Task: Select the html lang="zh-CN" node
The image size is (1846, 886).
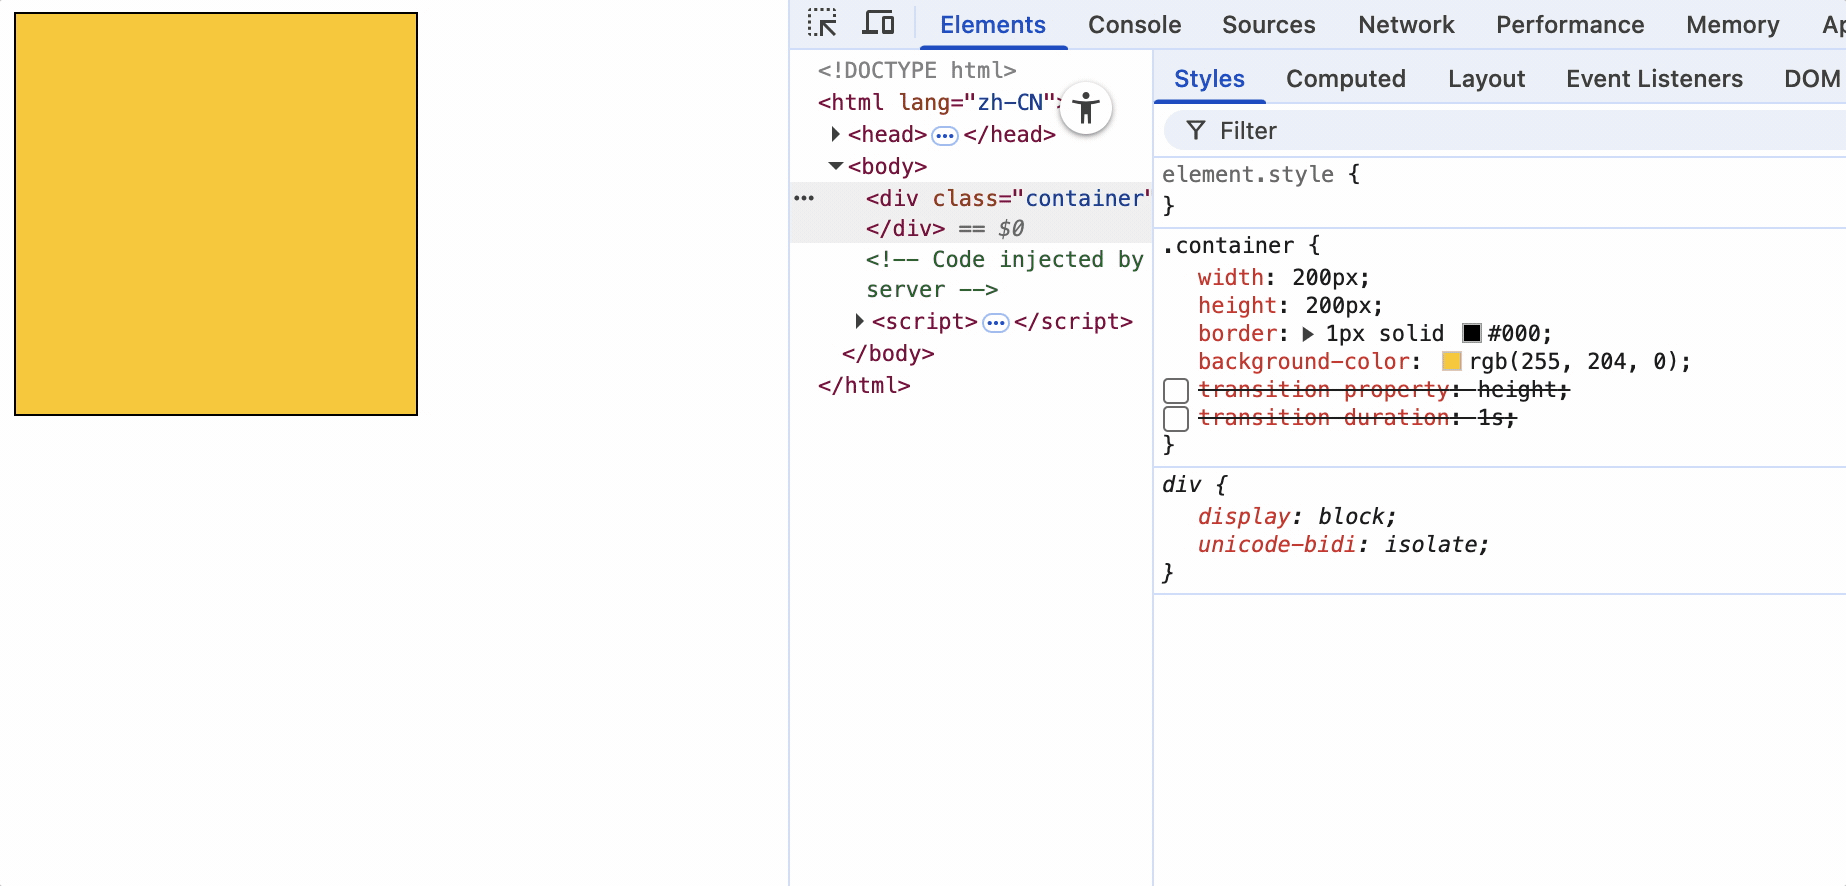Action: click(x=940, y=102)
